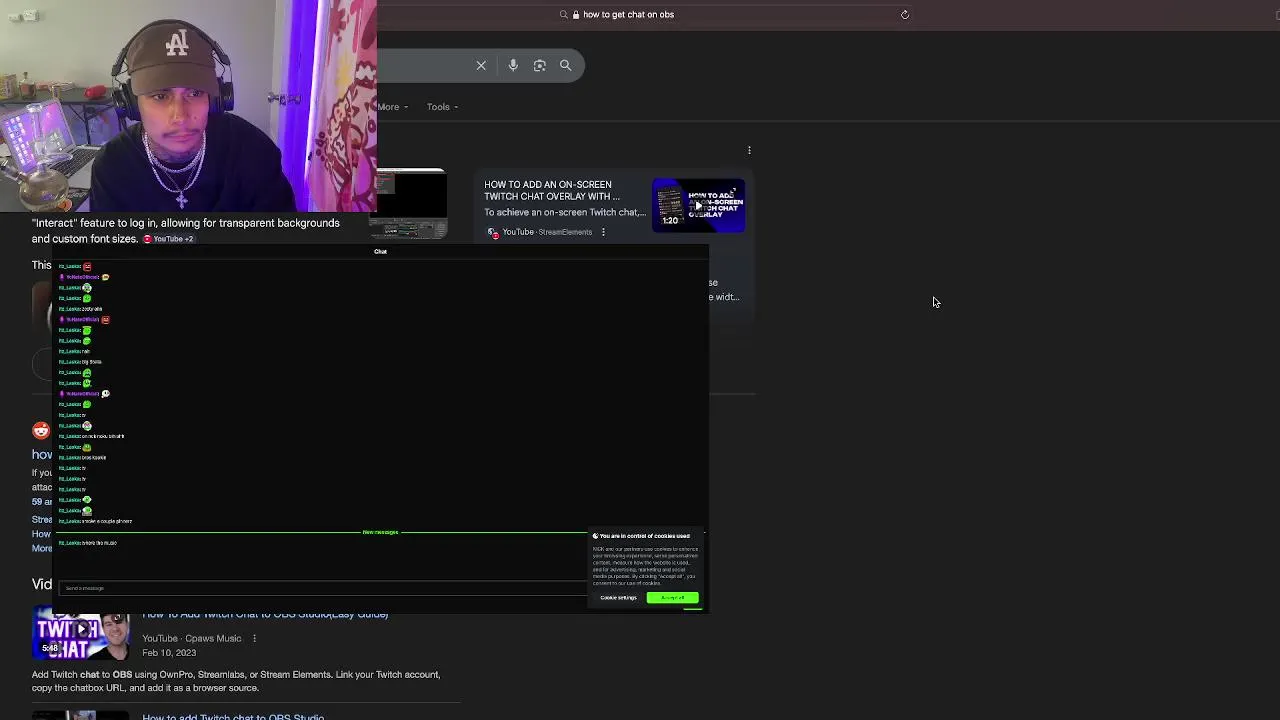The image size is (1280, 720).
Task: Open search by image camera icon
Action: [x=539, y=65]
